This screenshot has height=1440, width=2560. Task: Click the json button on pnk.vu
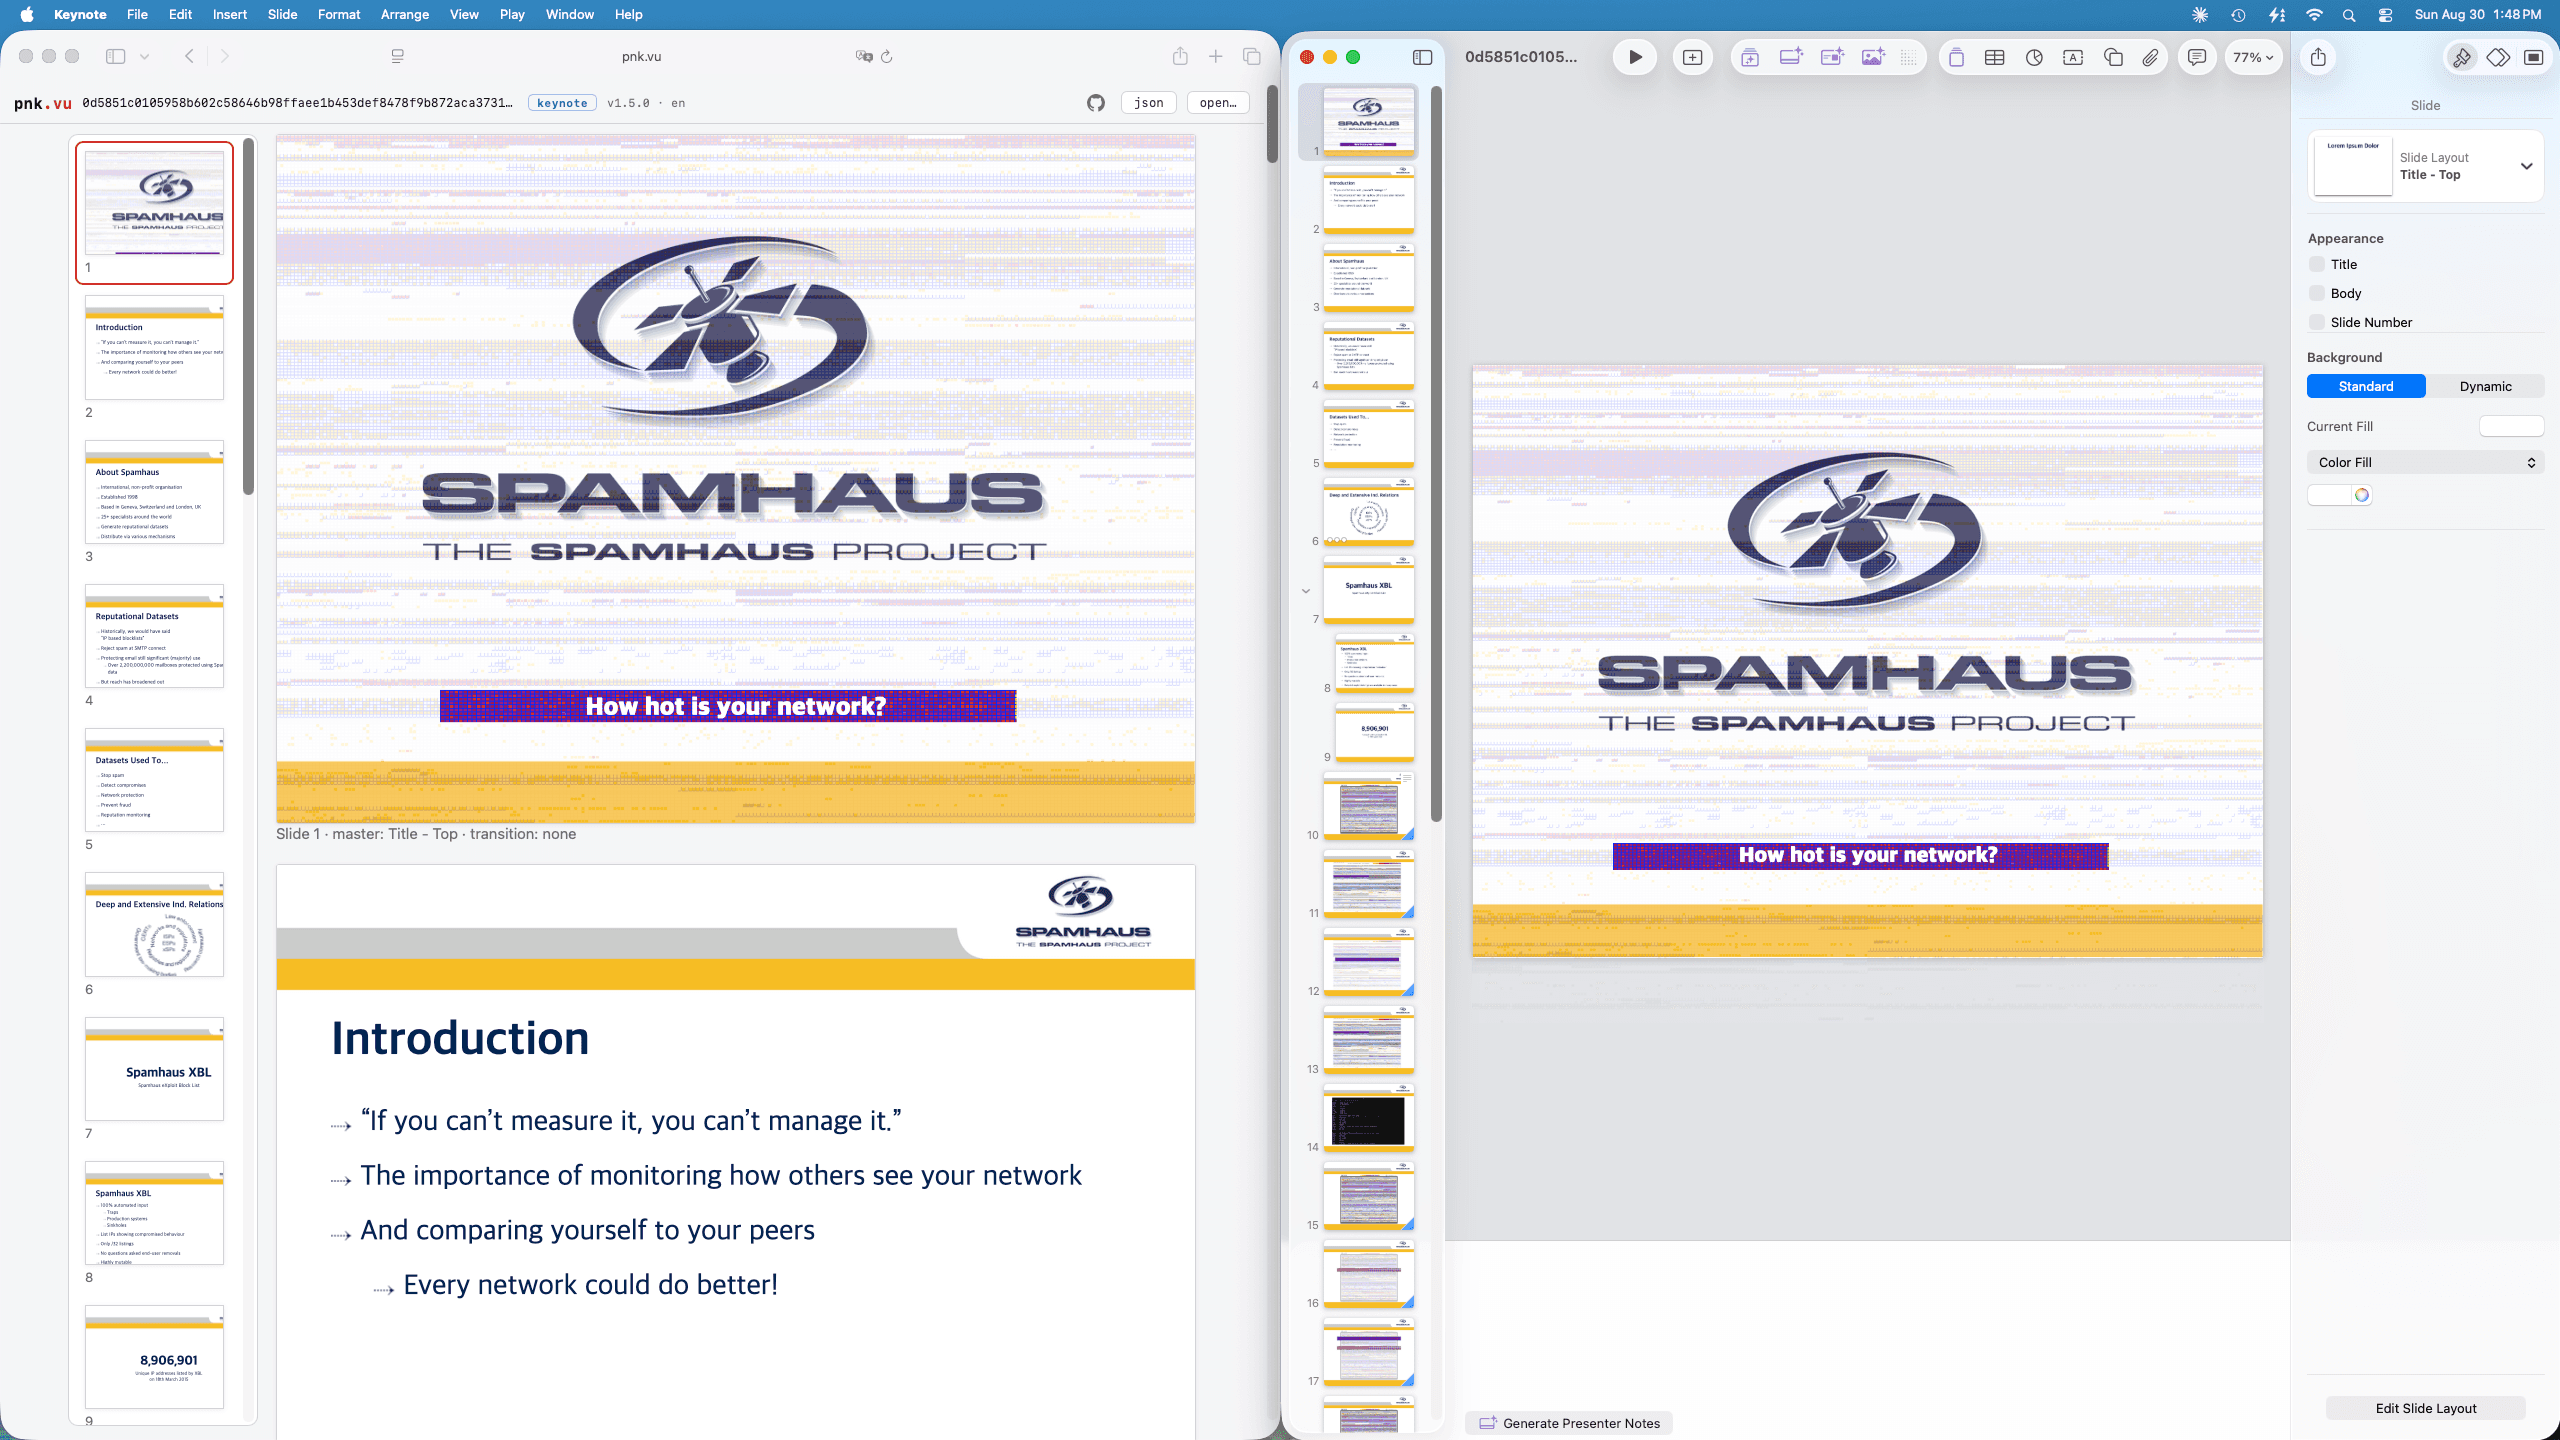click(x=1148, y=103)
